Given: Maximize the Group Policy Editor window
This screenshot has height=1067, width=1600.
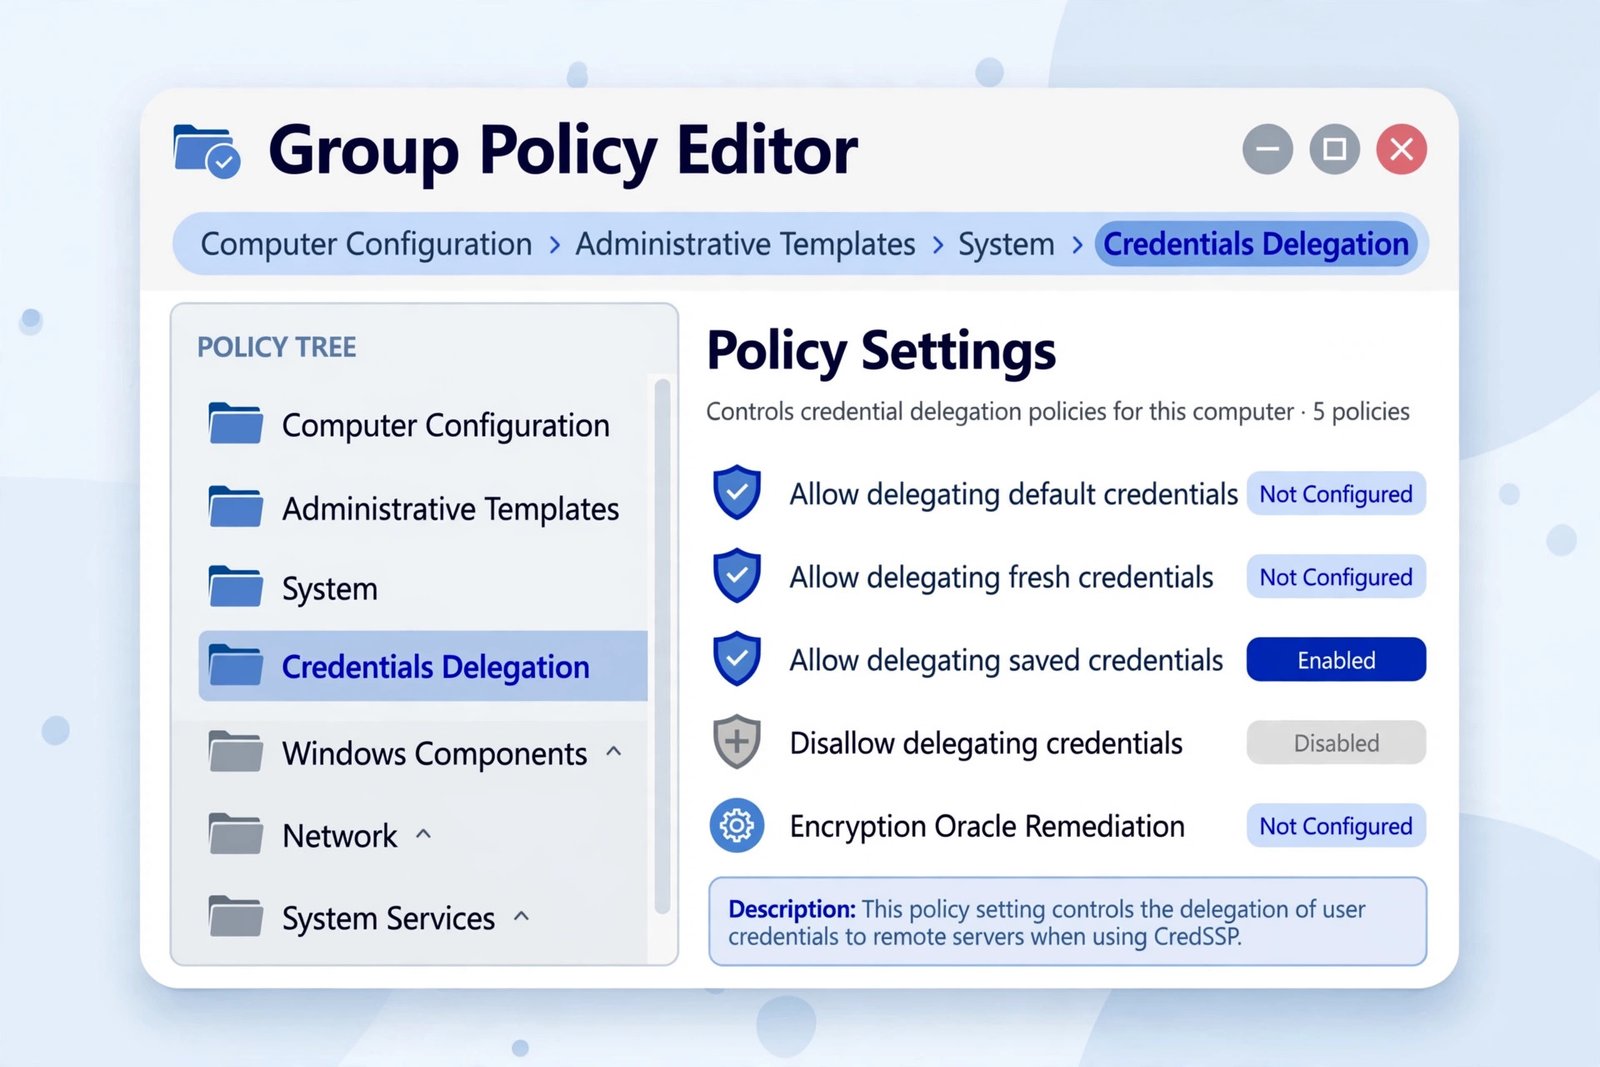Looking at the screenshot, I should coord(1335,150).
